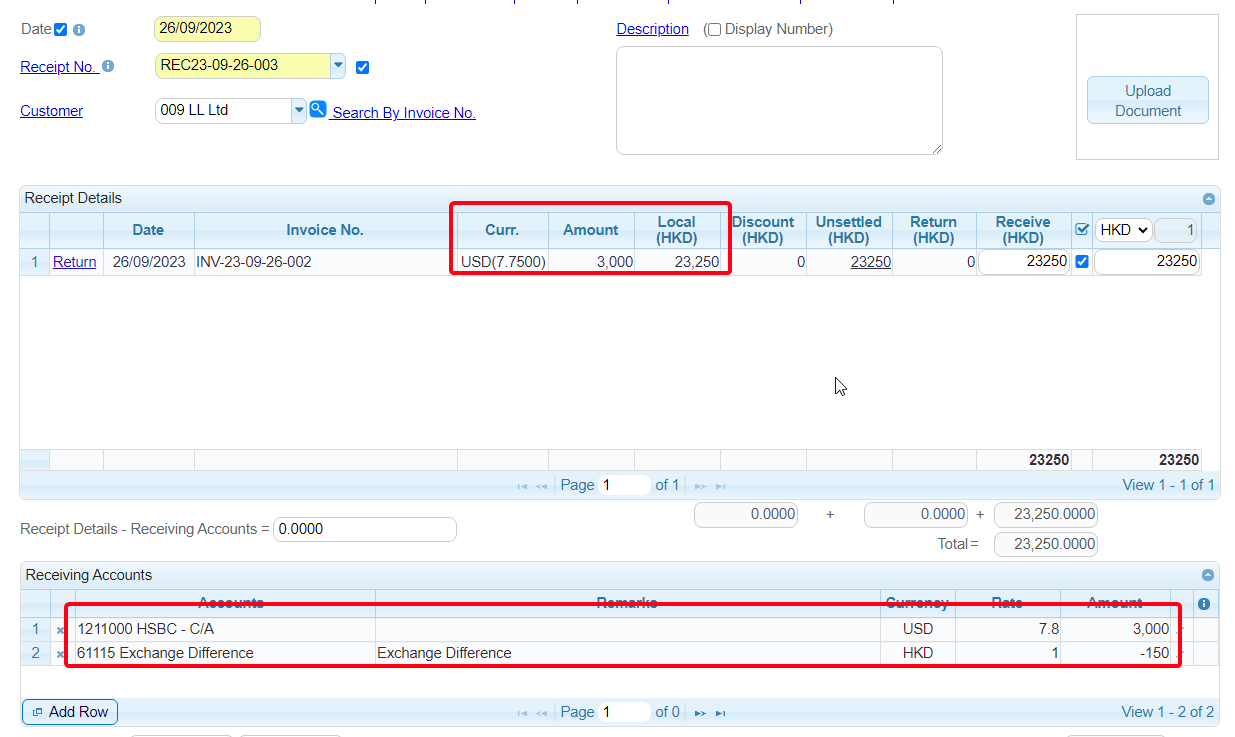The image size is (1235, 737).
Task: Click the Upload Document button
Action: 1147,100
